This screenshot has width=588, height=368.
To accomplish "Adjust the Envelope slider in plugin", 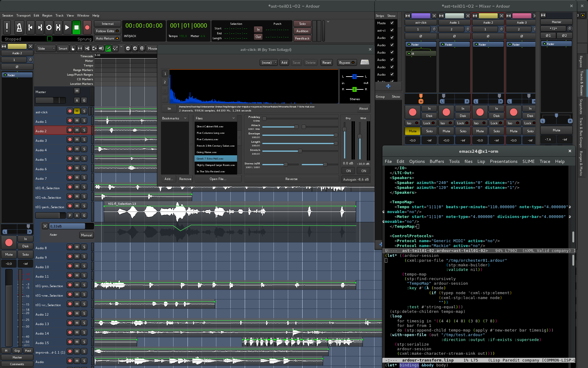I will pos(300,135).
